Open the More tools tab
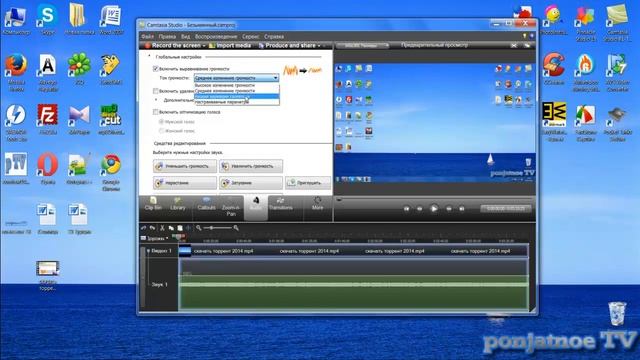This screenshot has width=640, height=360. (x=317, y=204)
